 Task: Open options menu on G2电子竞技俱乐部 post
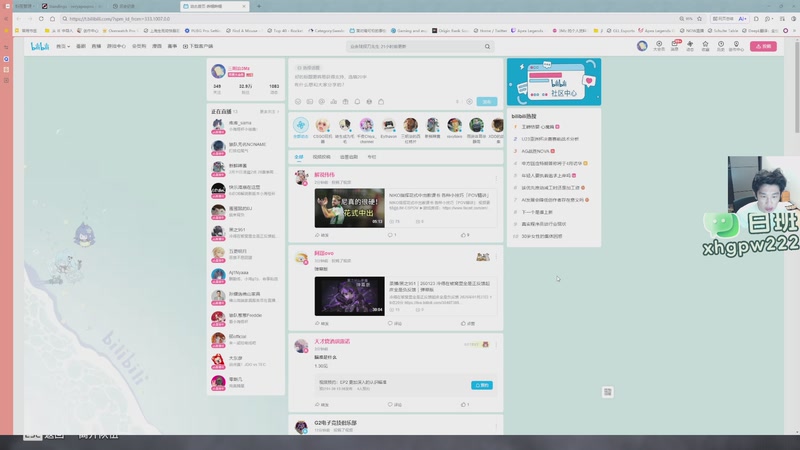pyautogui.click(x=496, y=427)
